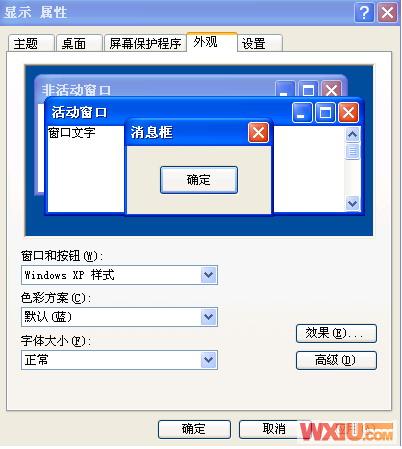Switch to the 桌面 tab
The height and width of the screenshot is (449, 402).
[x=79, y=43]
